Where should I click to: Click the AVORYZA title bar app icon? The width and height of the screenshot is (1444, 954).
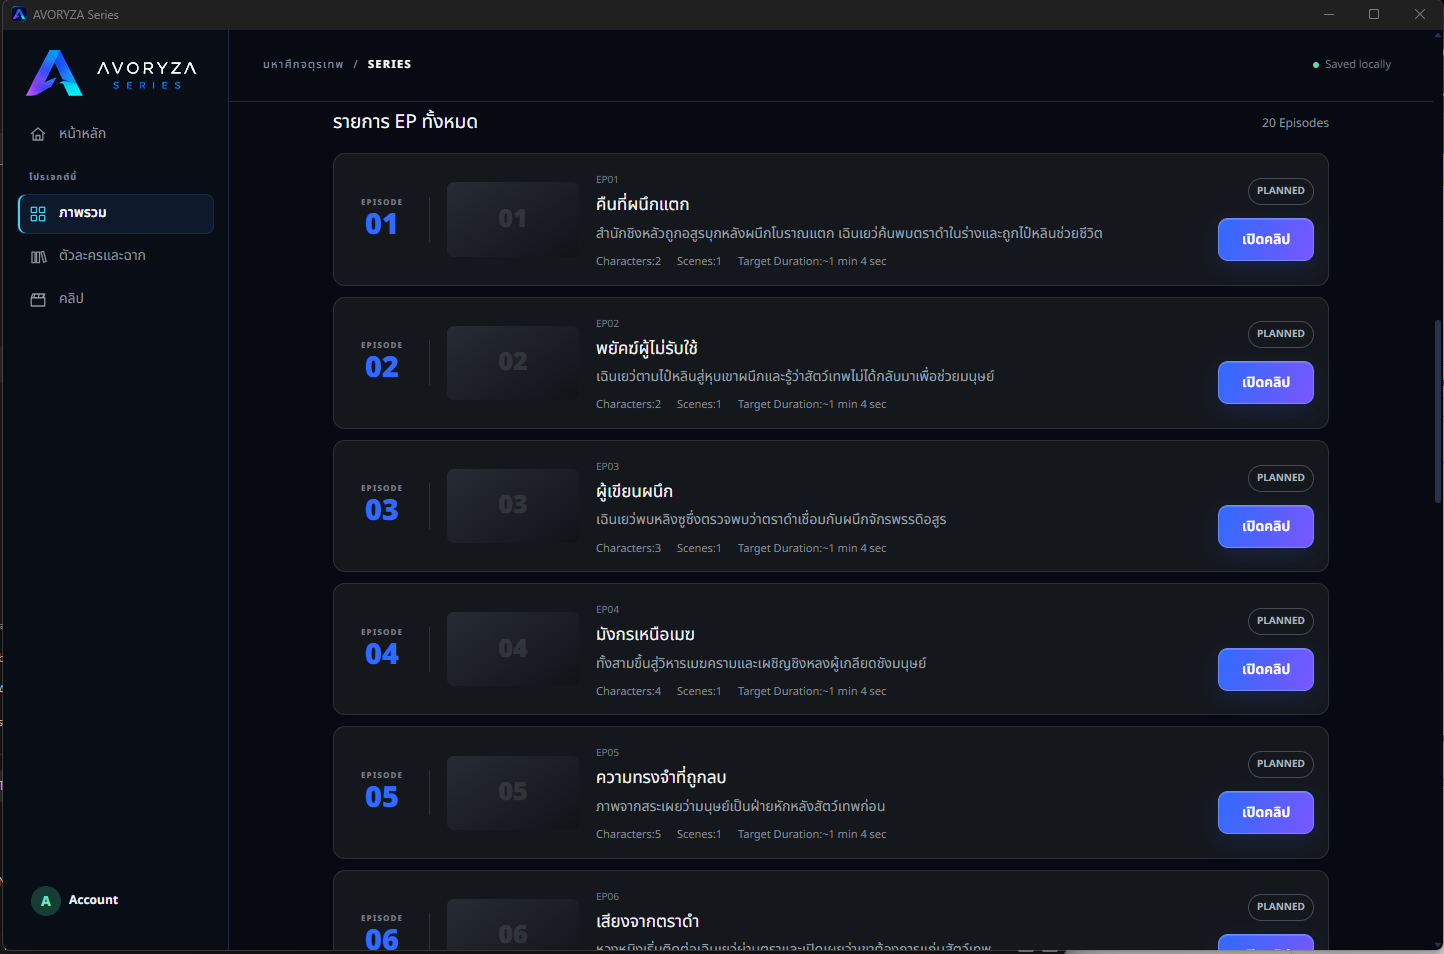point(19,14)
